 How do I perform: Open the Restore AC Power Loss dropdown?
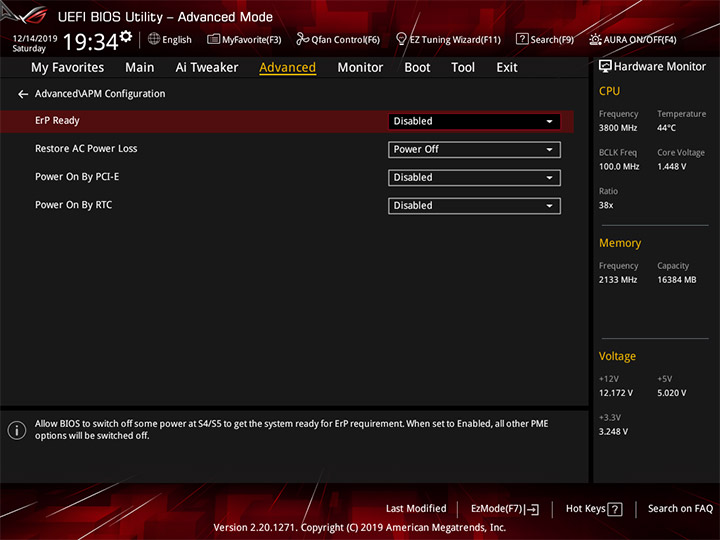click(474, 150)
